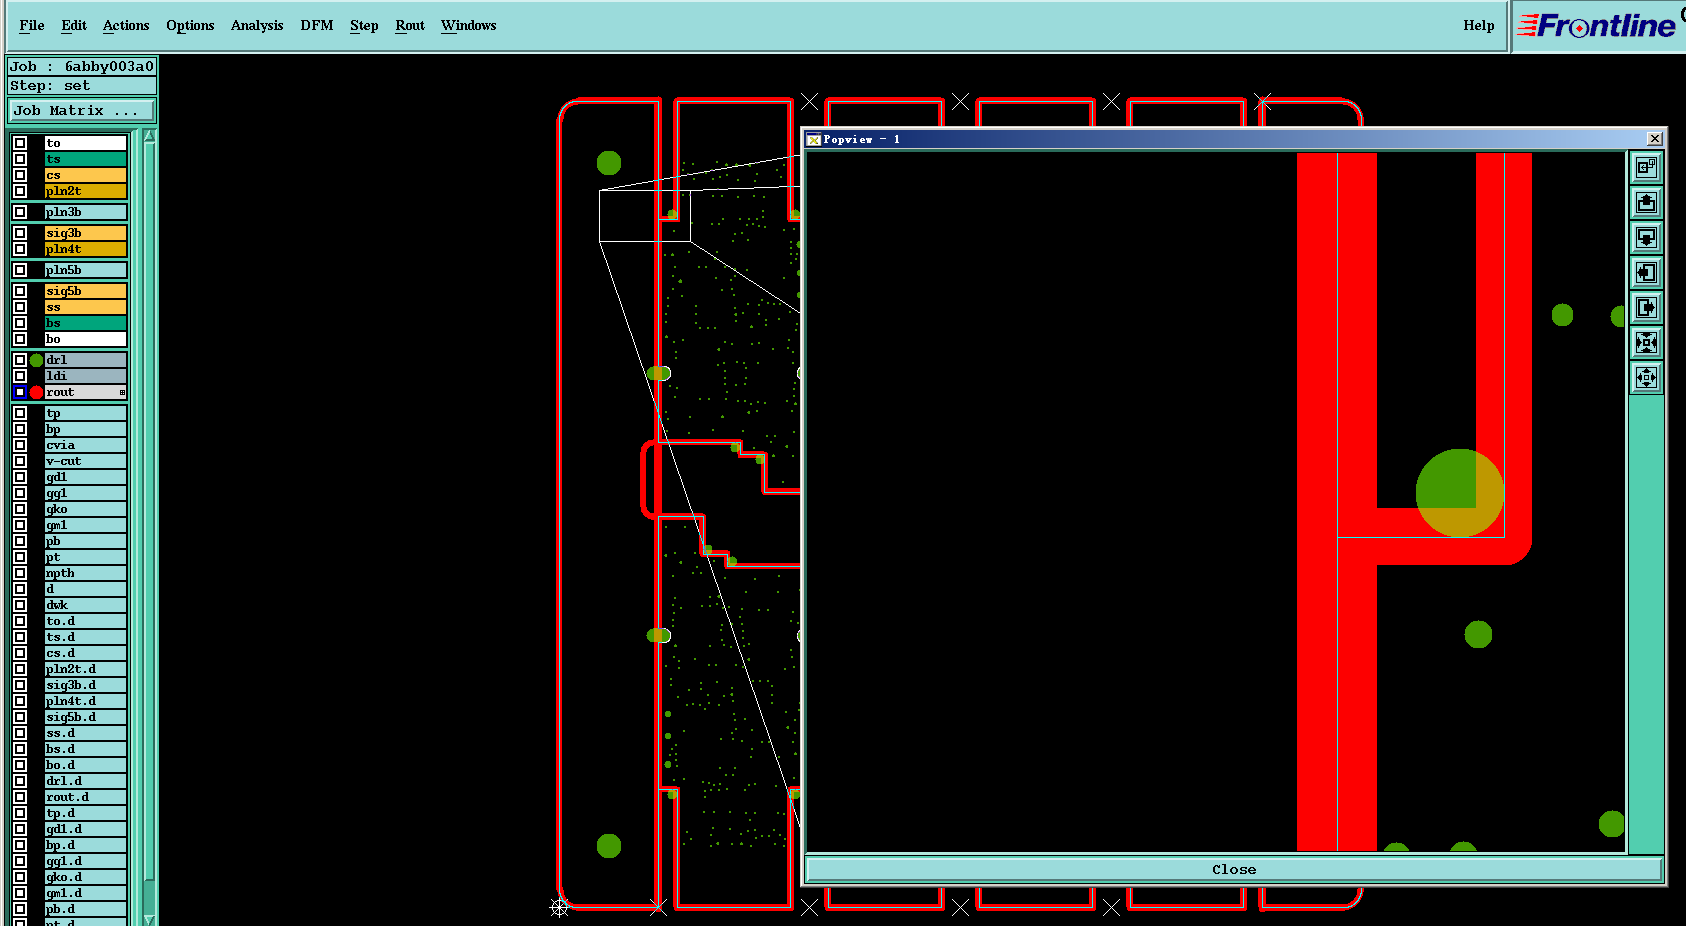Select the 'bo' layer name
Image resolution: width=1686 pixels, height=926 pixels.
point(85,339)
